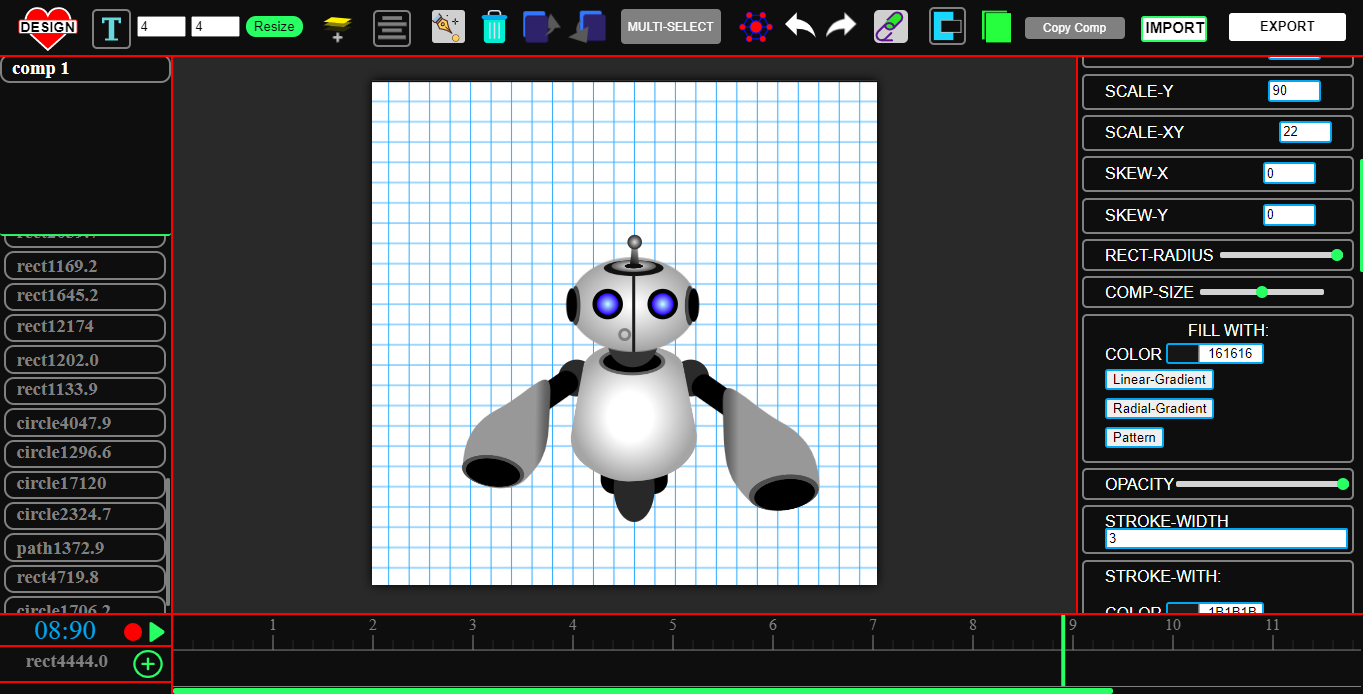Click the green horizontal timeline scrollbar

(x=643, y=690)
